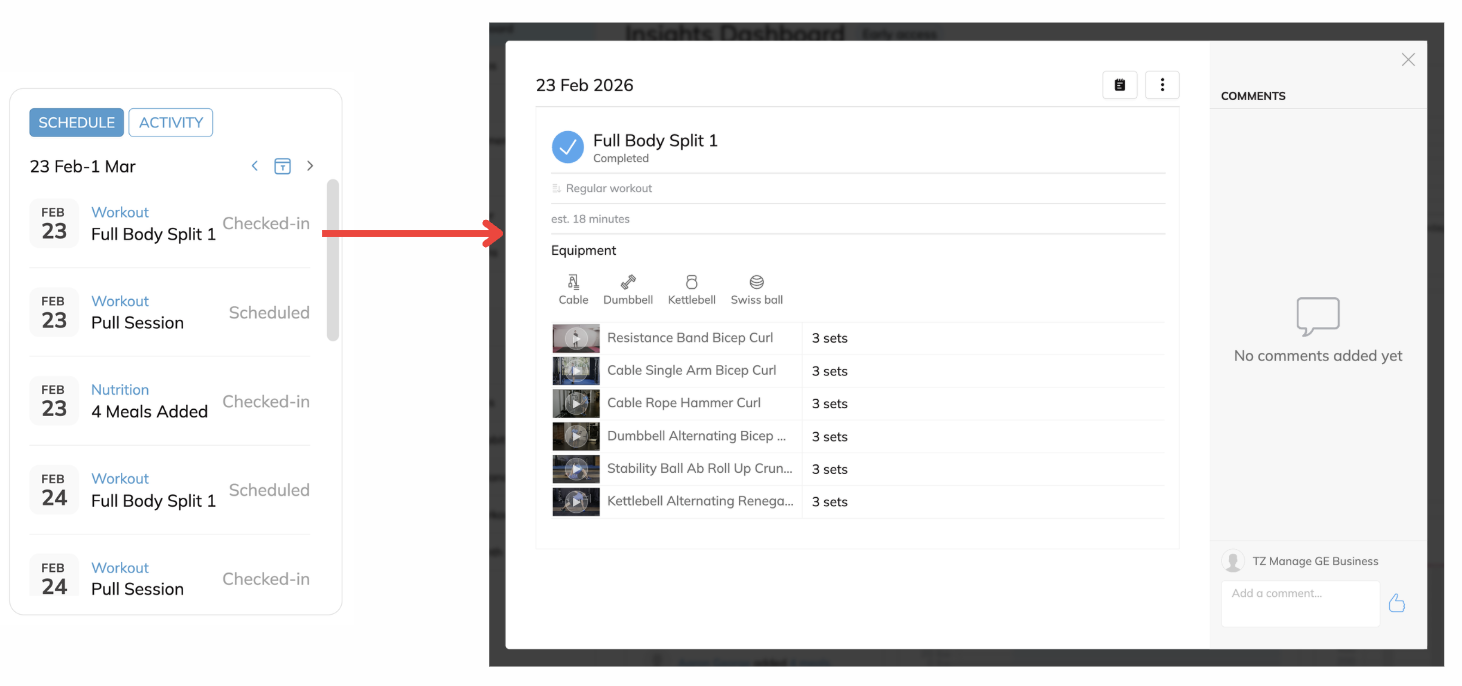Click the 23 Feb-1 Mar date range
This screenshot has height=686, width=1462.
tap(83, 166)
